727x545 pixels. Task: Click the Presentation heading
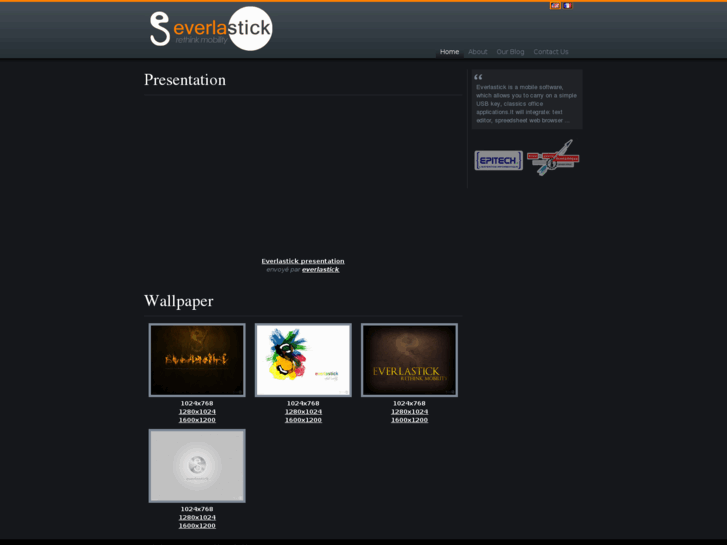coord(185,80)
